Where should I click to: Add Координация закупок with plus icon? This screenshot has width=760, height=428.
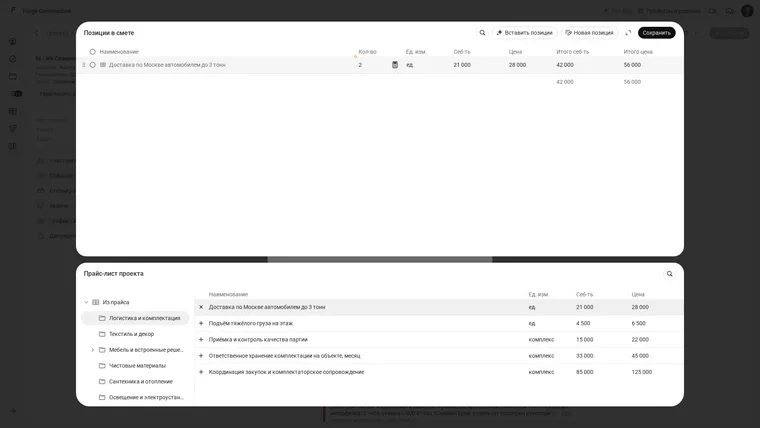pos(201,372)
